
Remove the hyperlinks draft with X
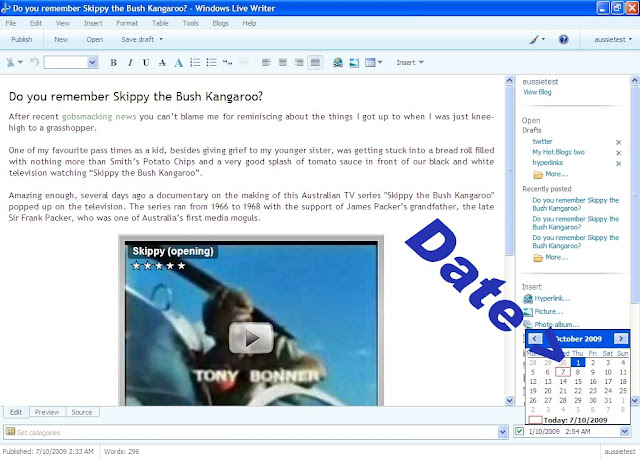point(618,164)
